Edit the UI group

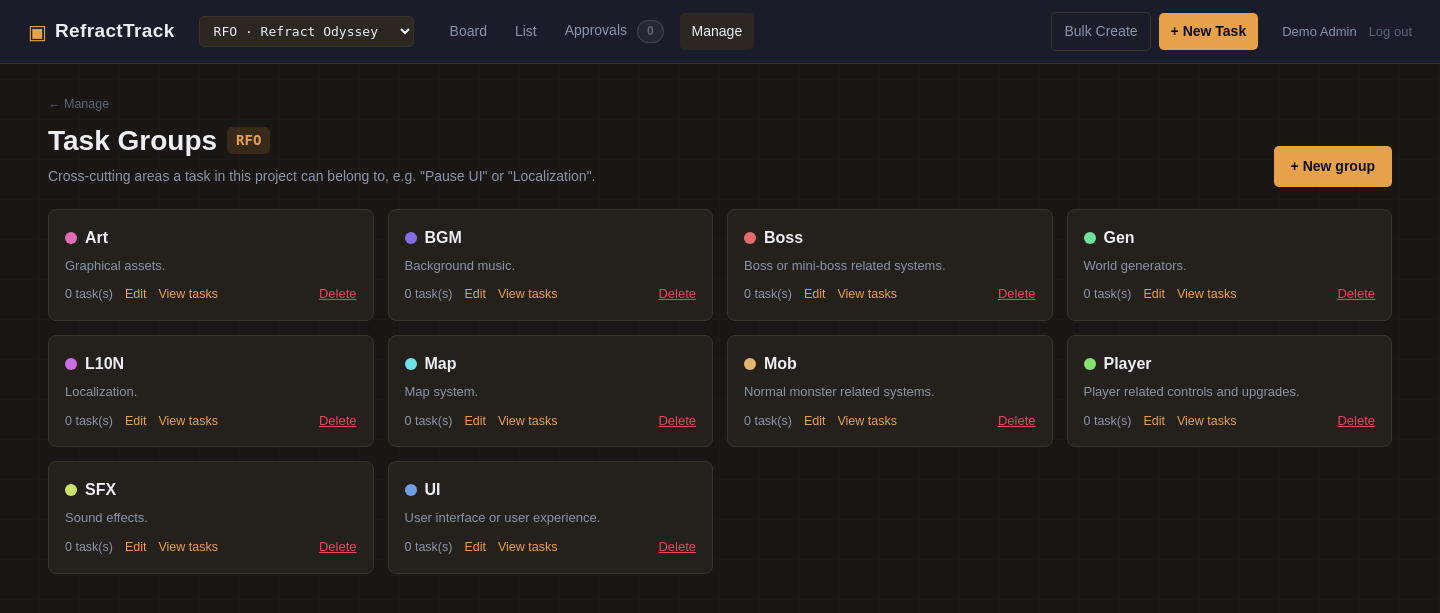(x=475, y=547)
